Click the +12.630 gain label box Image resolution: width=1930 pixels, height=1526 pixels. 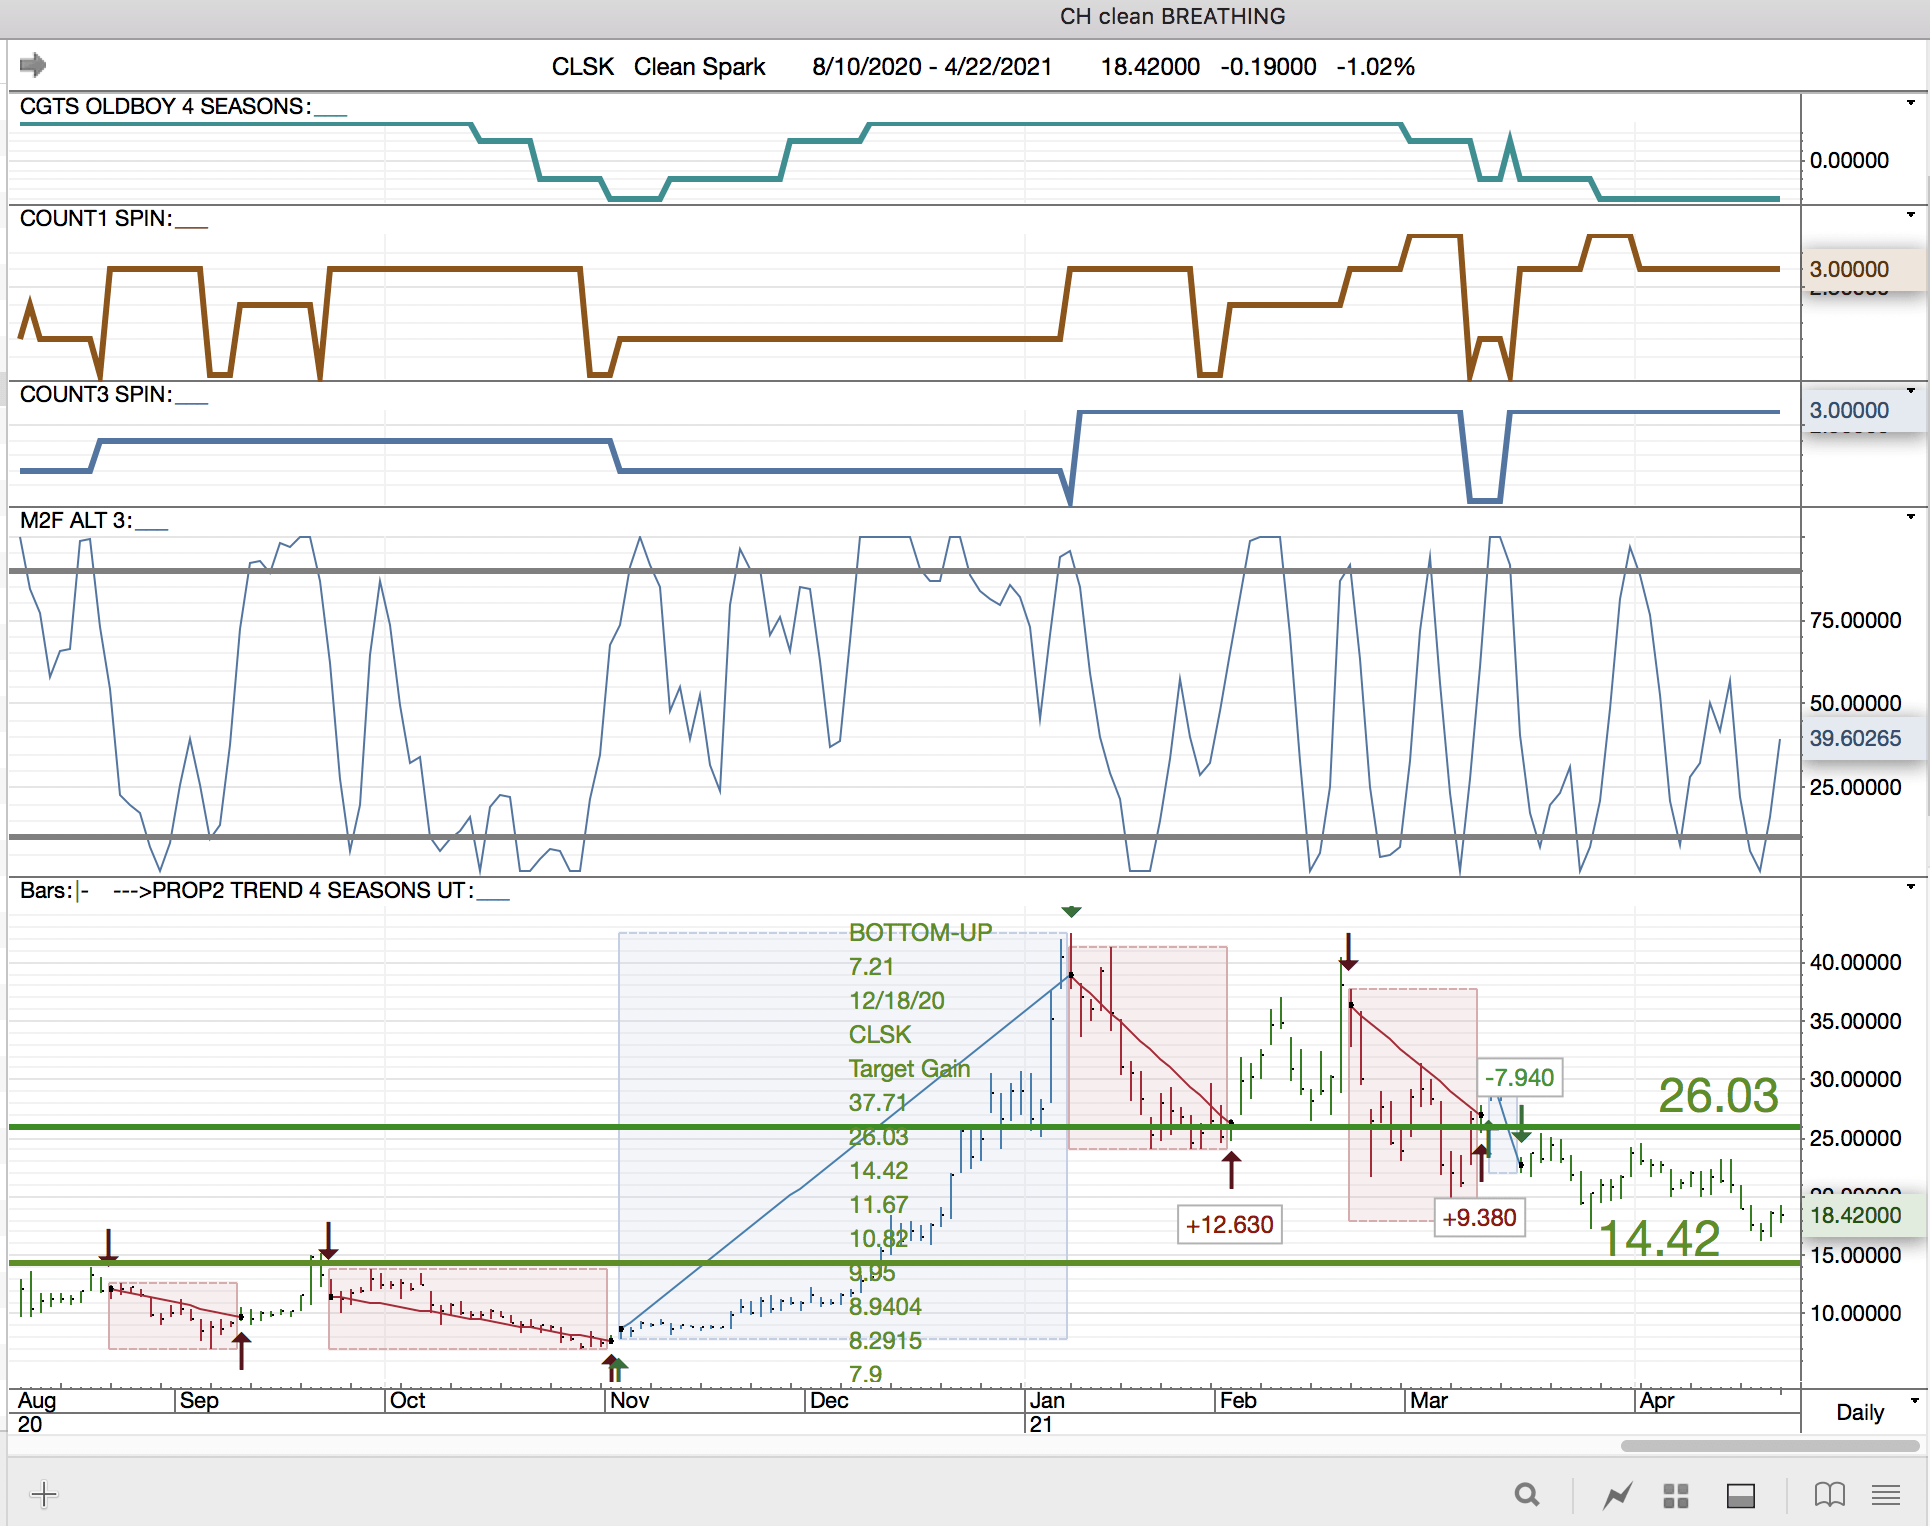point(1229,1224)
